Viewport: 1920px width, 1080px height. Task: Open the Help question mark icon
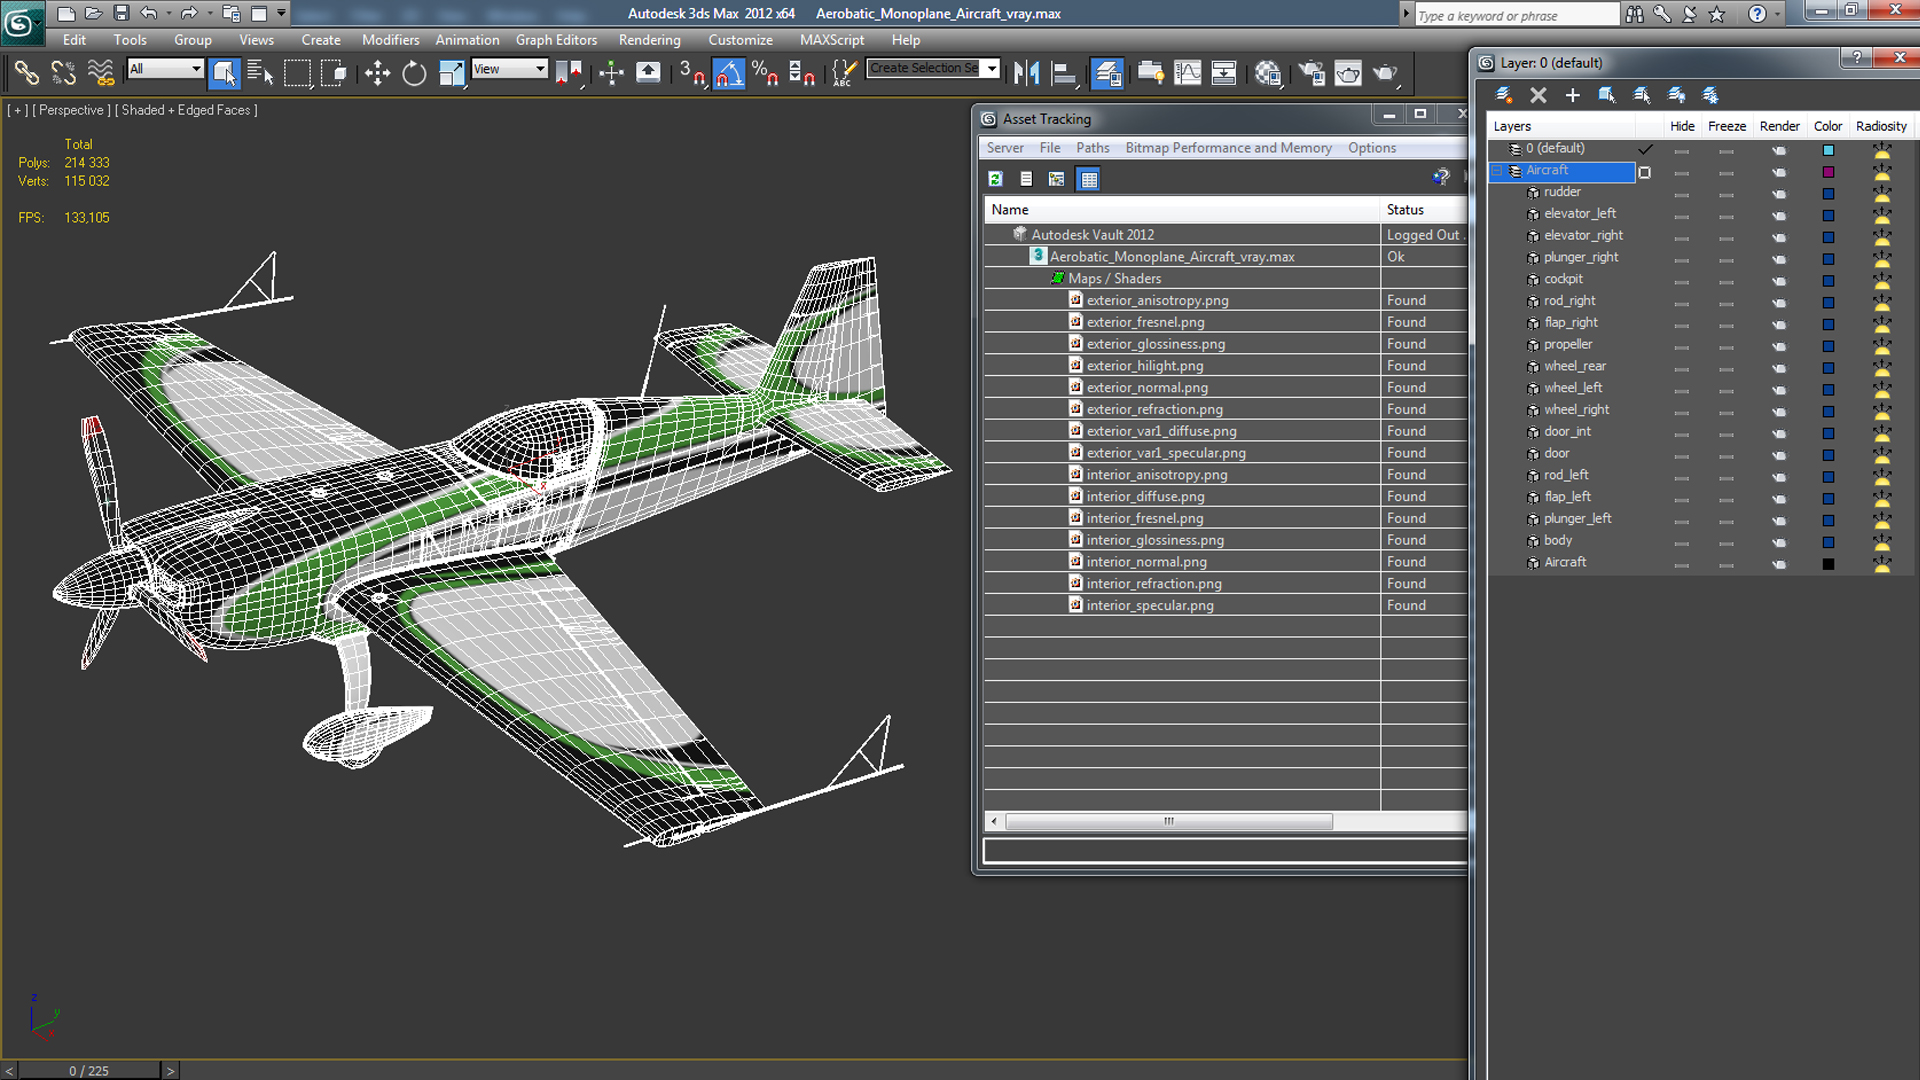(1757, 14)
